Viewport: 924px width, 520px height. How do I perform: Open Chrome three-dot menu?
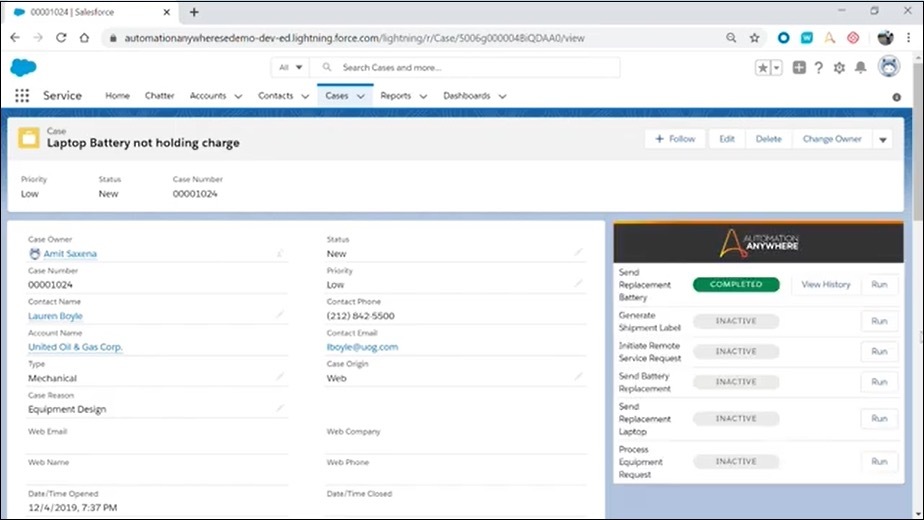908,38
